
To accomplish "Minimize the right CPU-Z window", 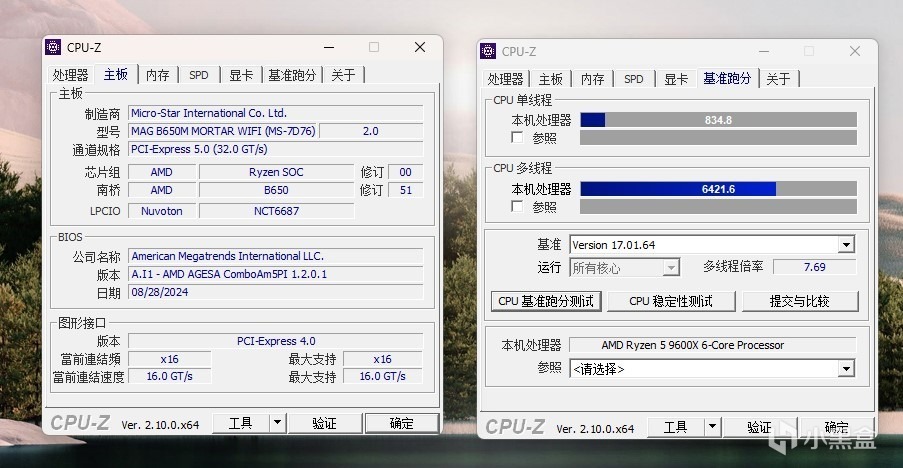I will click(764, 51).
